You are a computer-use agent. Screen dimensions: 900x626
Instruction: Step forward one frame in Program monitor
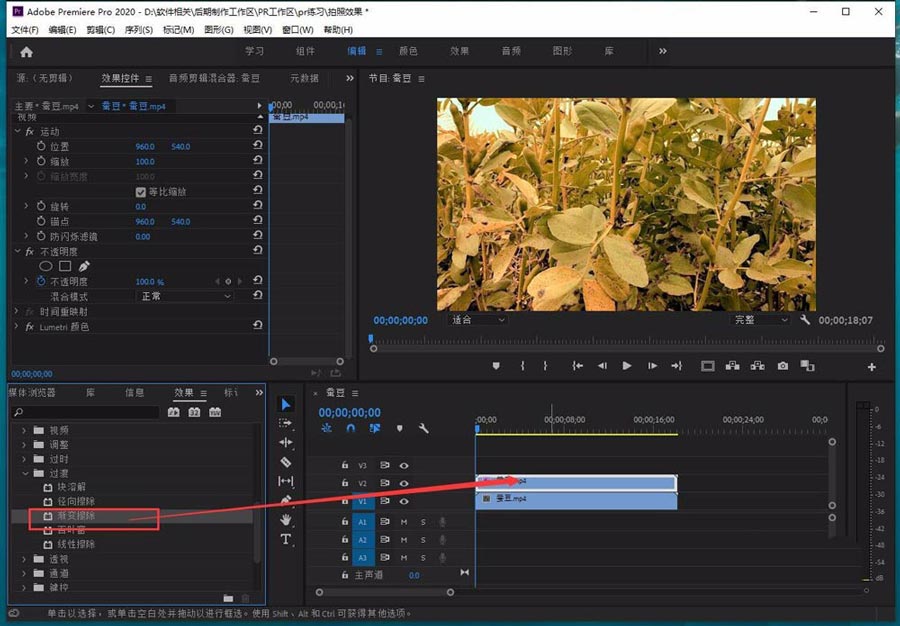coord(652,366)
